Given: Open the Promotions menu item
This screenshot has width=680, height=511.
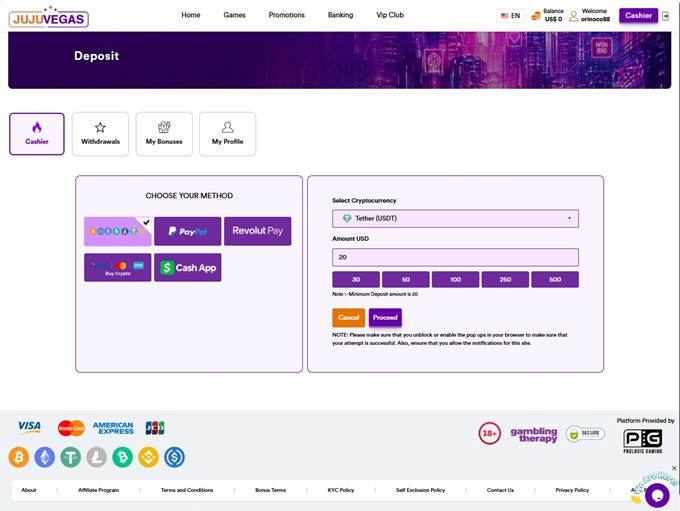Looking at the screenshot, I should click(287, 15).
